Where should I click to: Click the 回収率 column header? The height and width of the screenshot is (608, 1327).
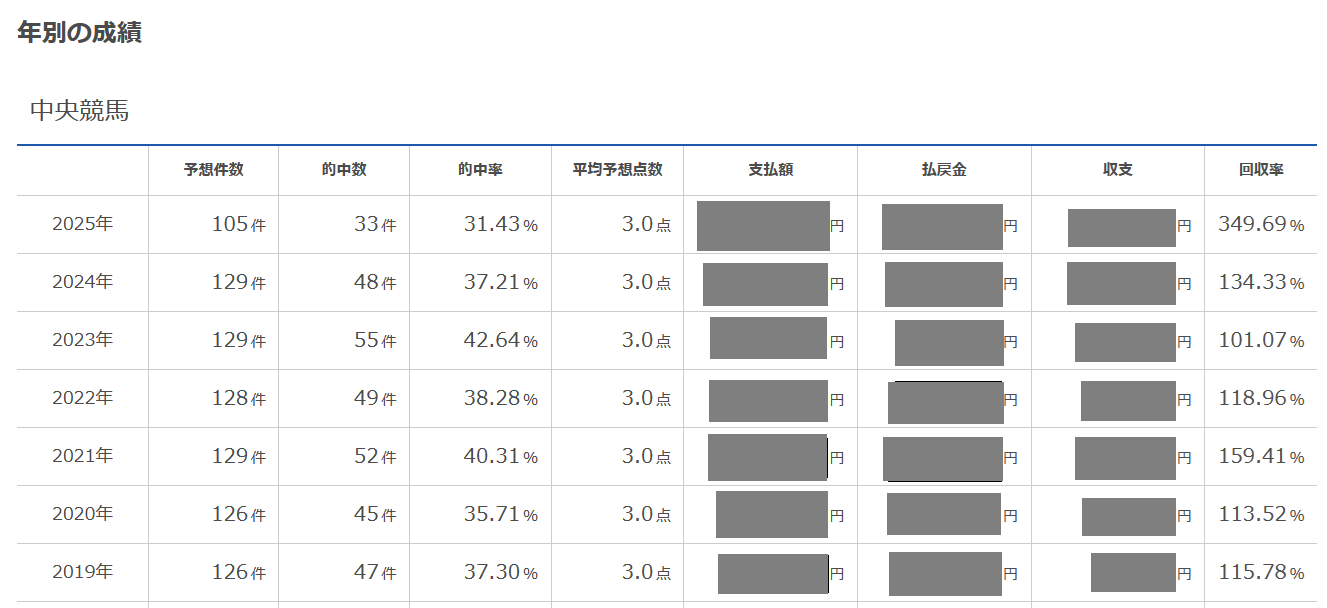tap(1261, 170)
